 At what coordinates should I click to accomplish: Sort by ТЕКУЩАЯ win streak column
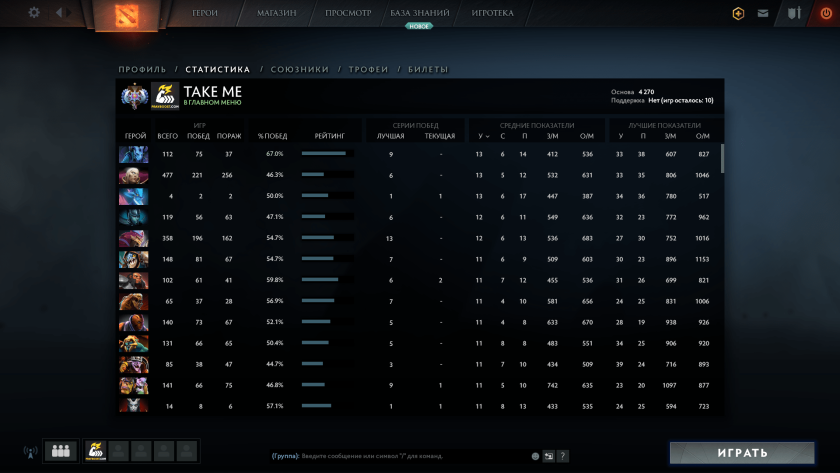(x=440, y=136)
